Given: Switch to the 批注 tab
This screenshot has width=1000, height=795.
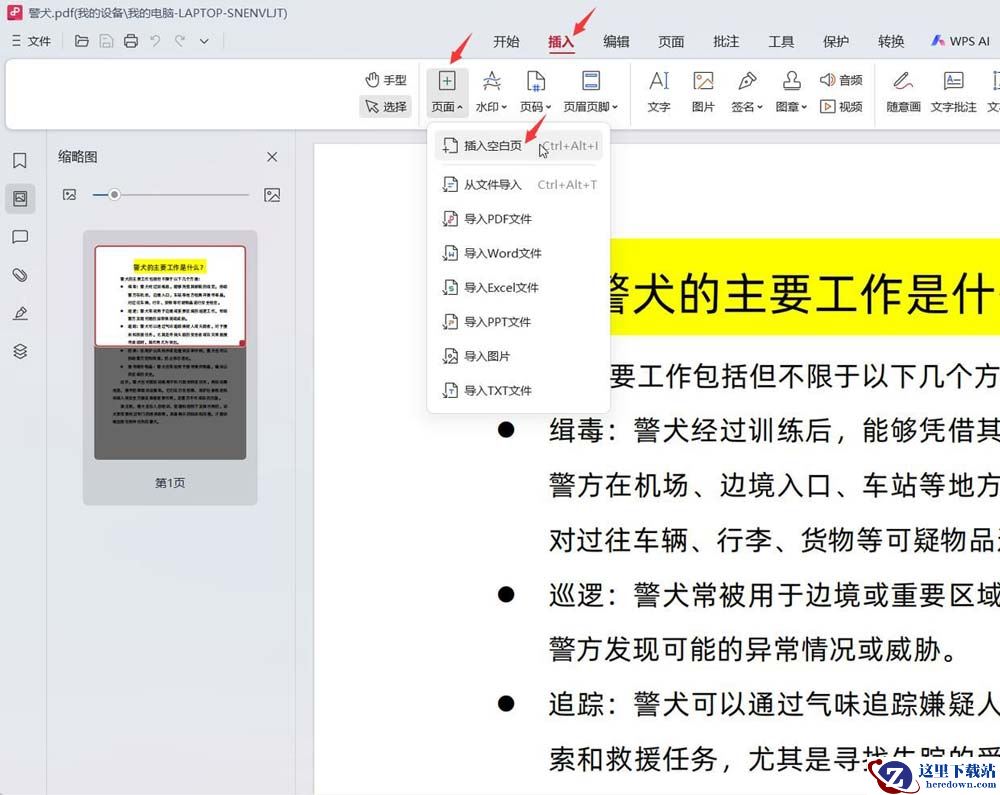Looking at the screenshot, I should click(726, 41).
